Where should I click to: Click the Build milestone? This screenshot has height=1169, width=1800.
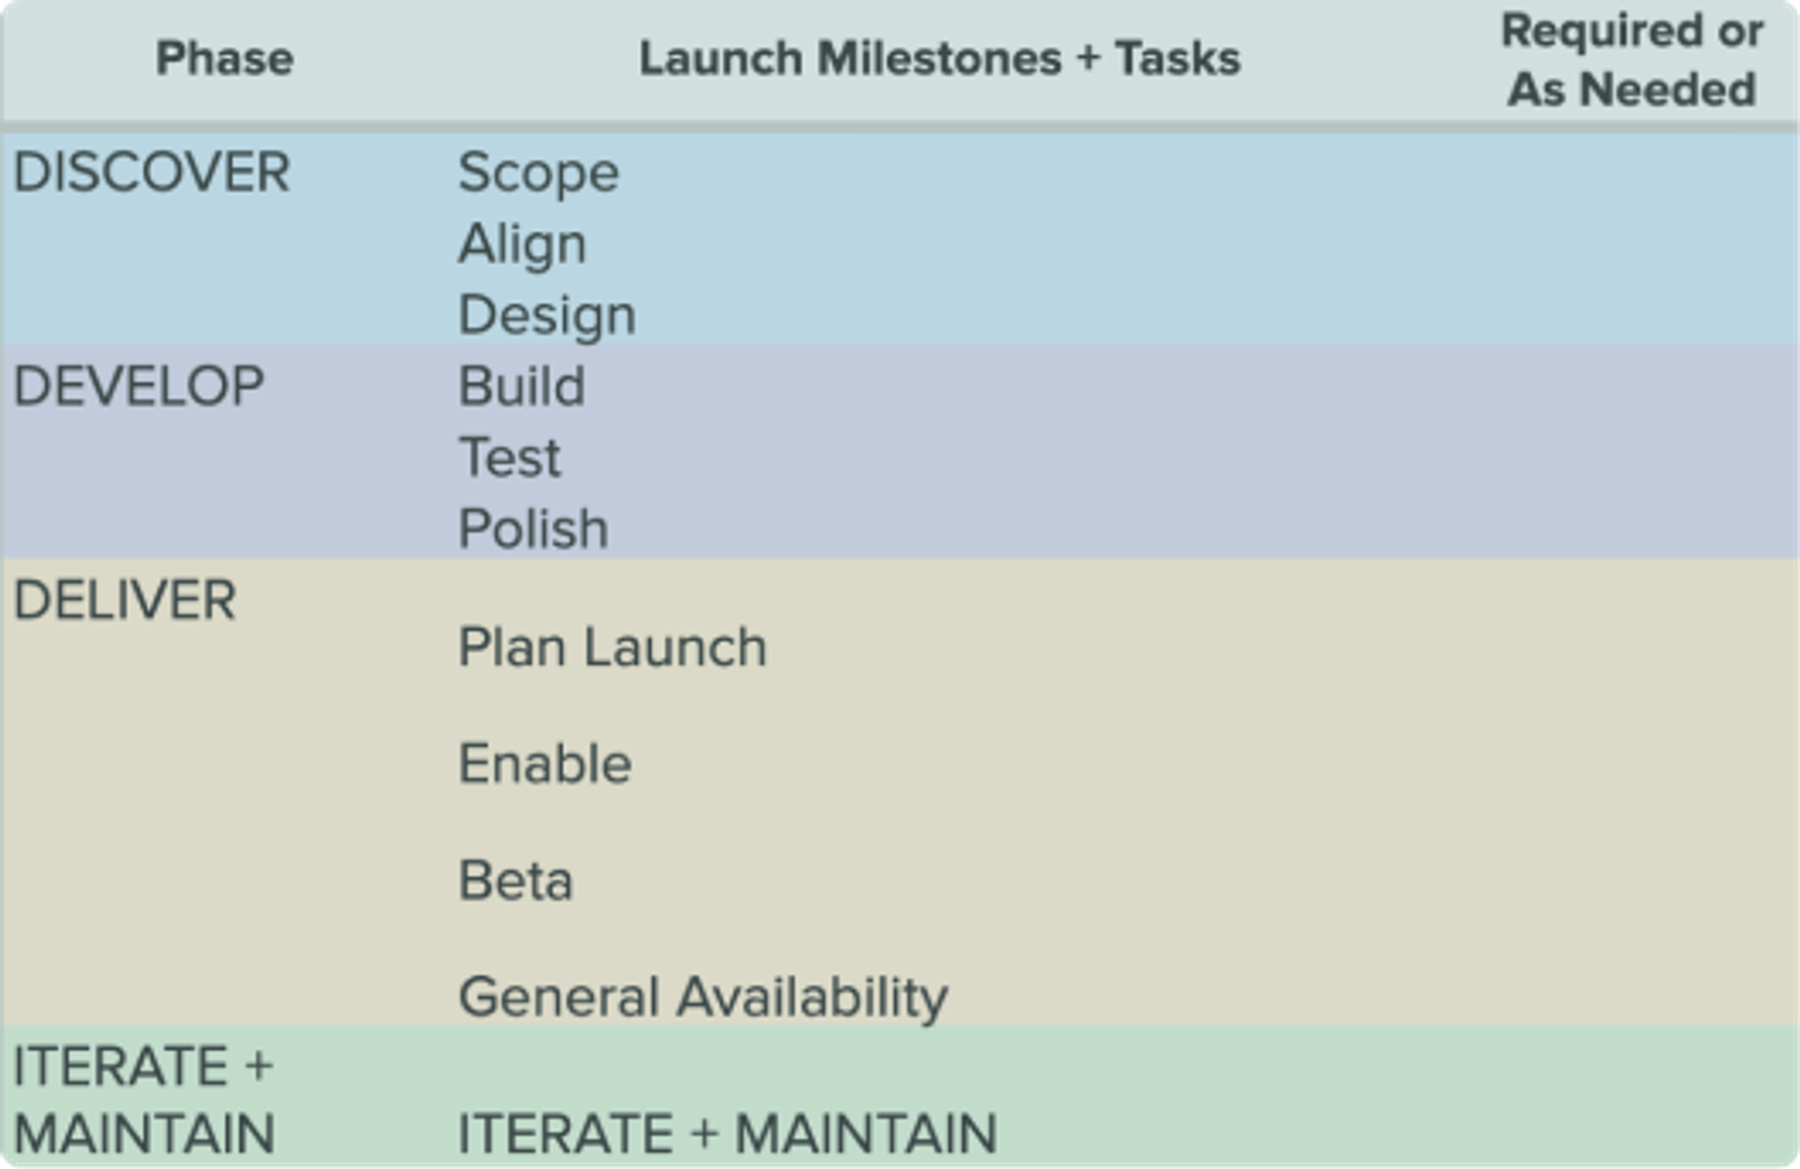point(521,386)
